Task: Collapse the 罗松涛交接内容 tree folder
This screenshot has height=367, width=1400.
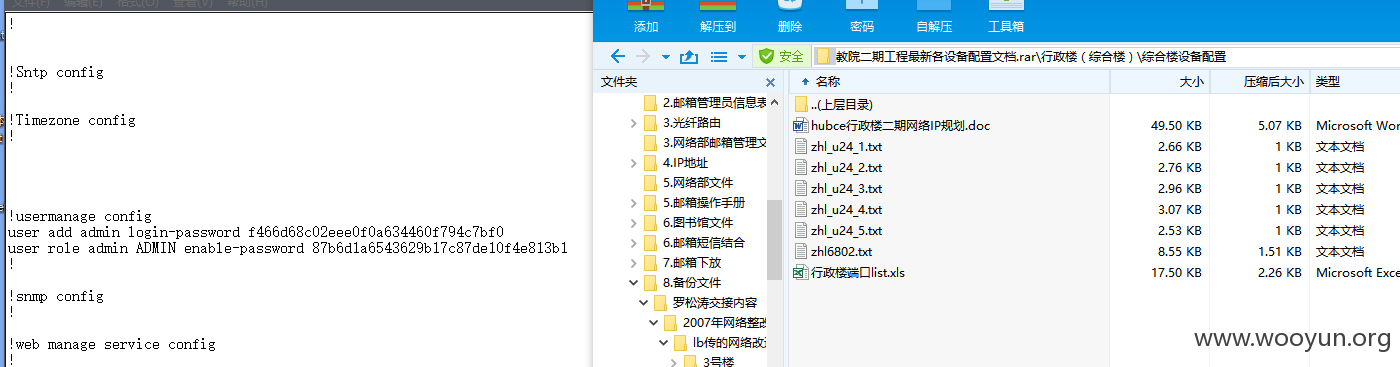Action: (643, 302)
